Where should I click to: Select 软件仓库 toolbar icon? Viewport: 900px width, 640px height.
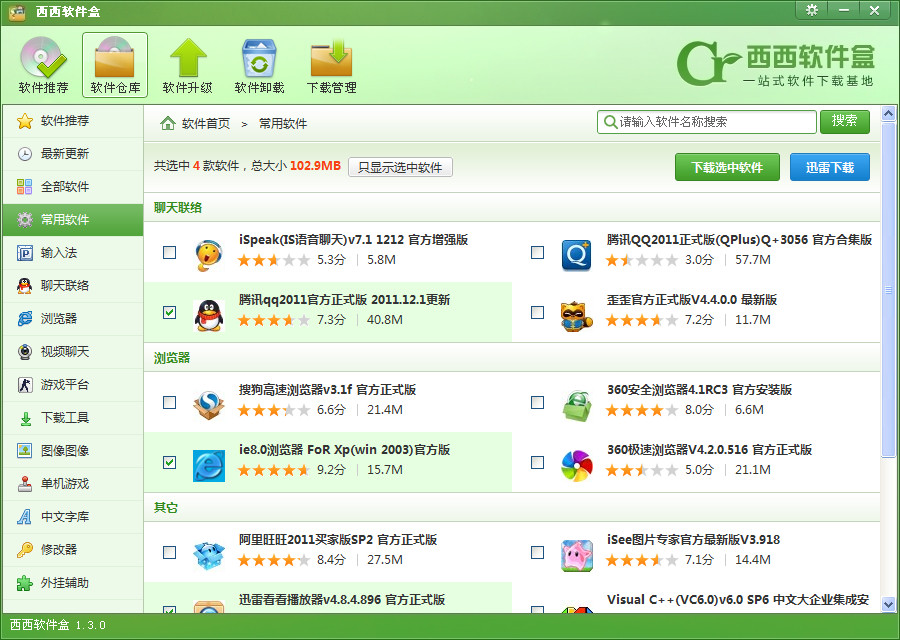click(x=115, y=64)
